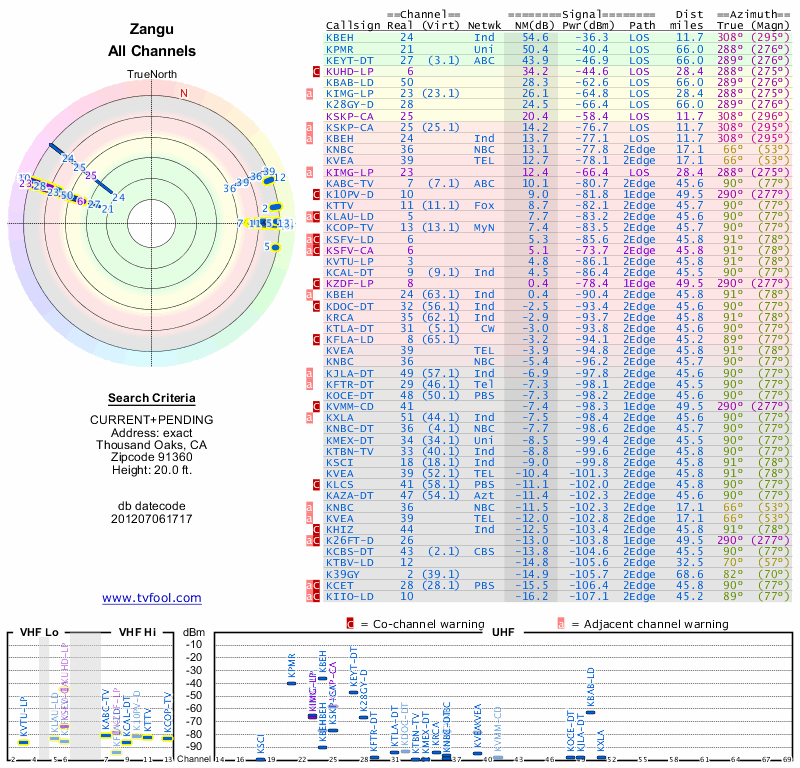Screen dimensions: 800x768
Task: Click the adjacent channel warning icon beside KIMG-LP 23.1
Action: click(309, 93)
